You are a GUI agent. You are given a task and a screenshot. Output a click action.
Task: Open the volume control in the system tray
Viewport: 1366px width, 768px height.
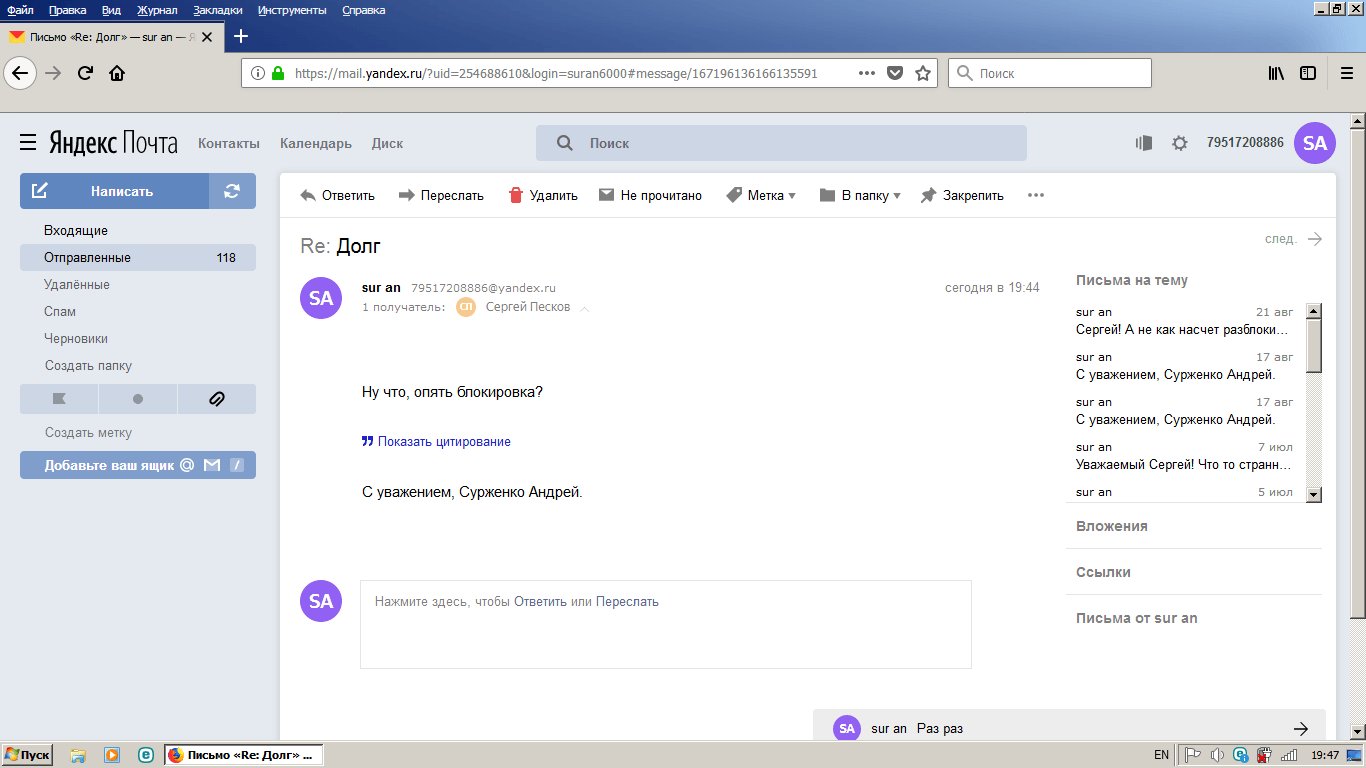coord(1217,755)
